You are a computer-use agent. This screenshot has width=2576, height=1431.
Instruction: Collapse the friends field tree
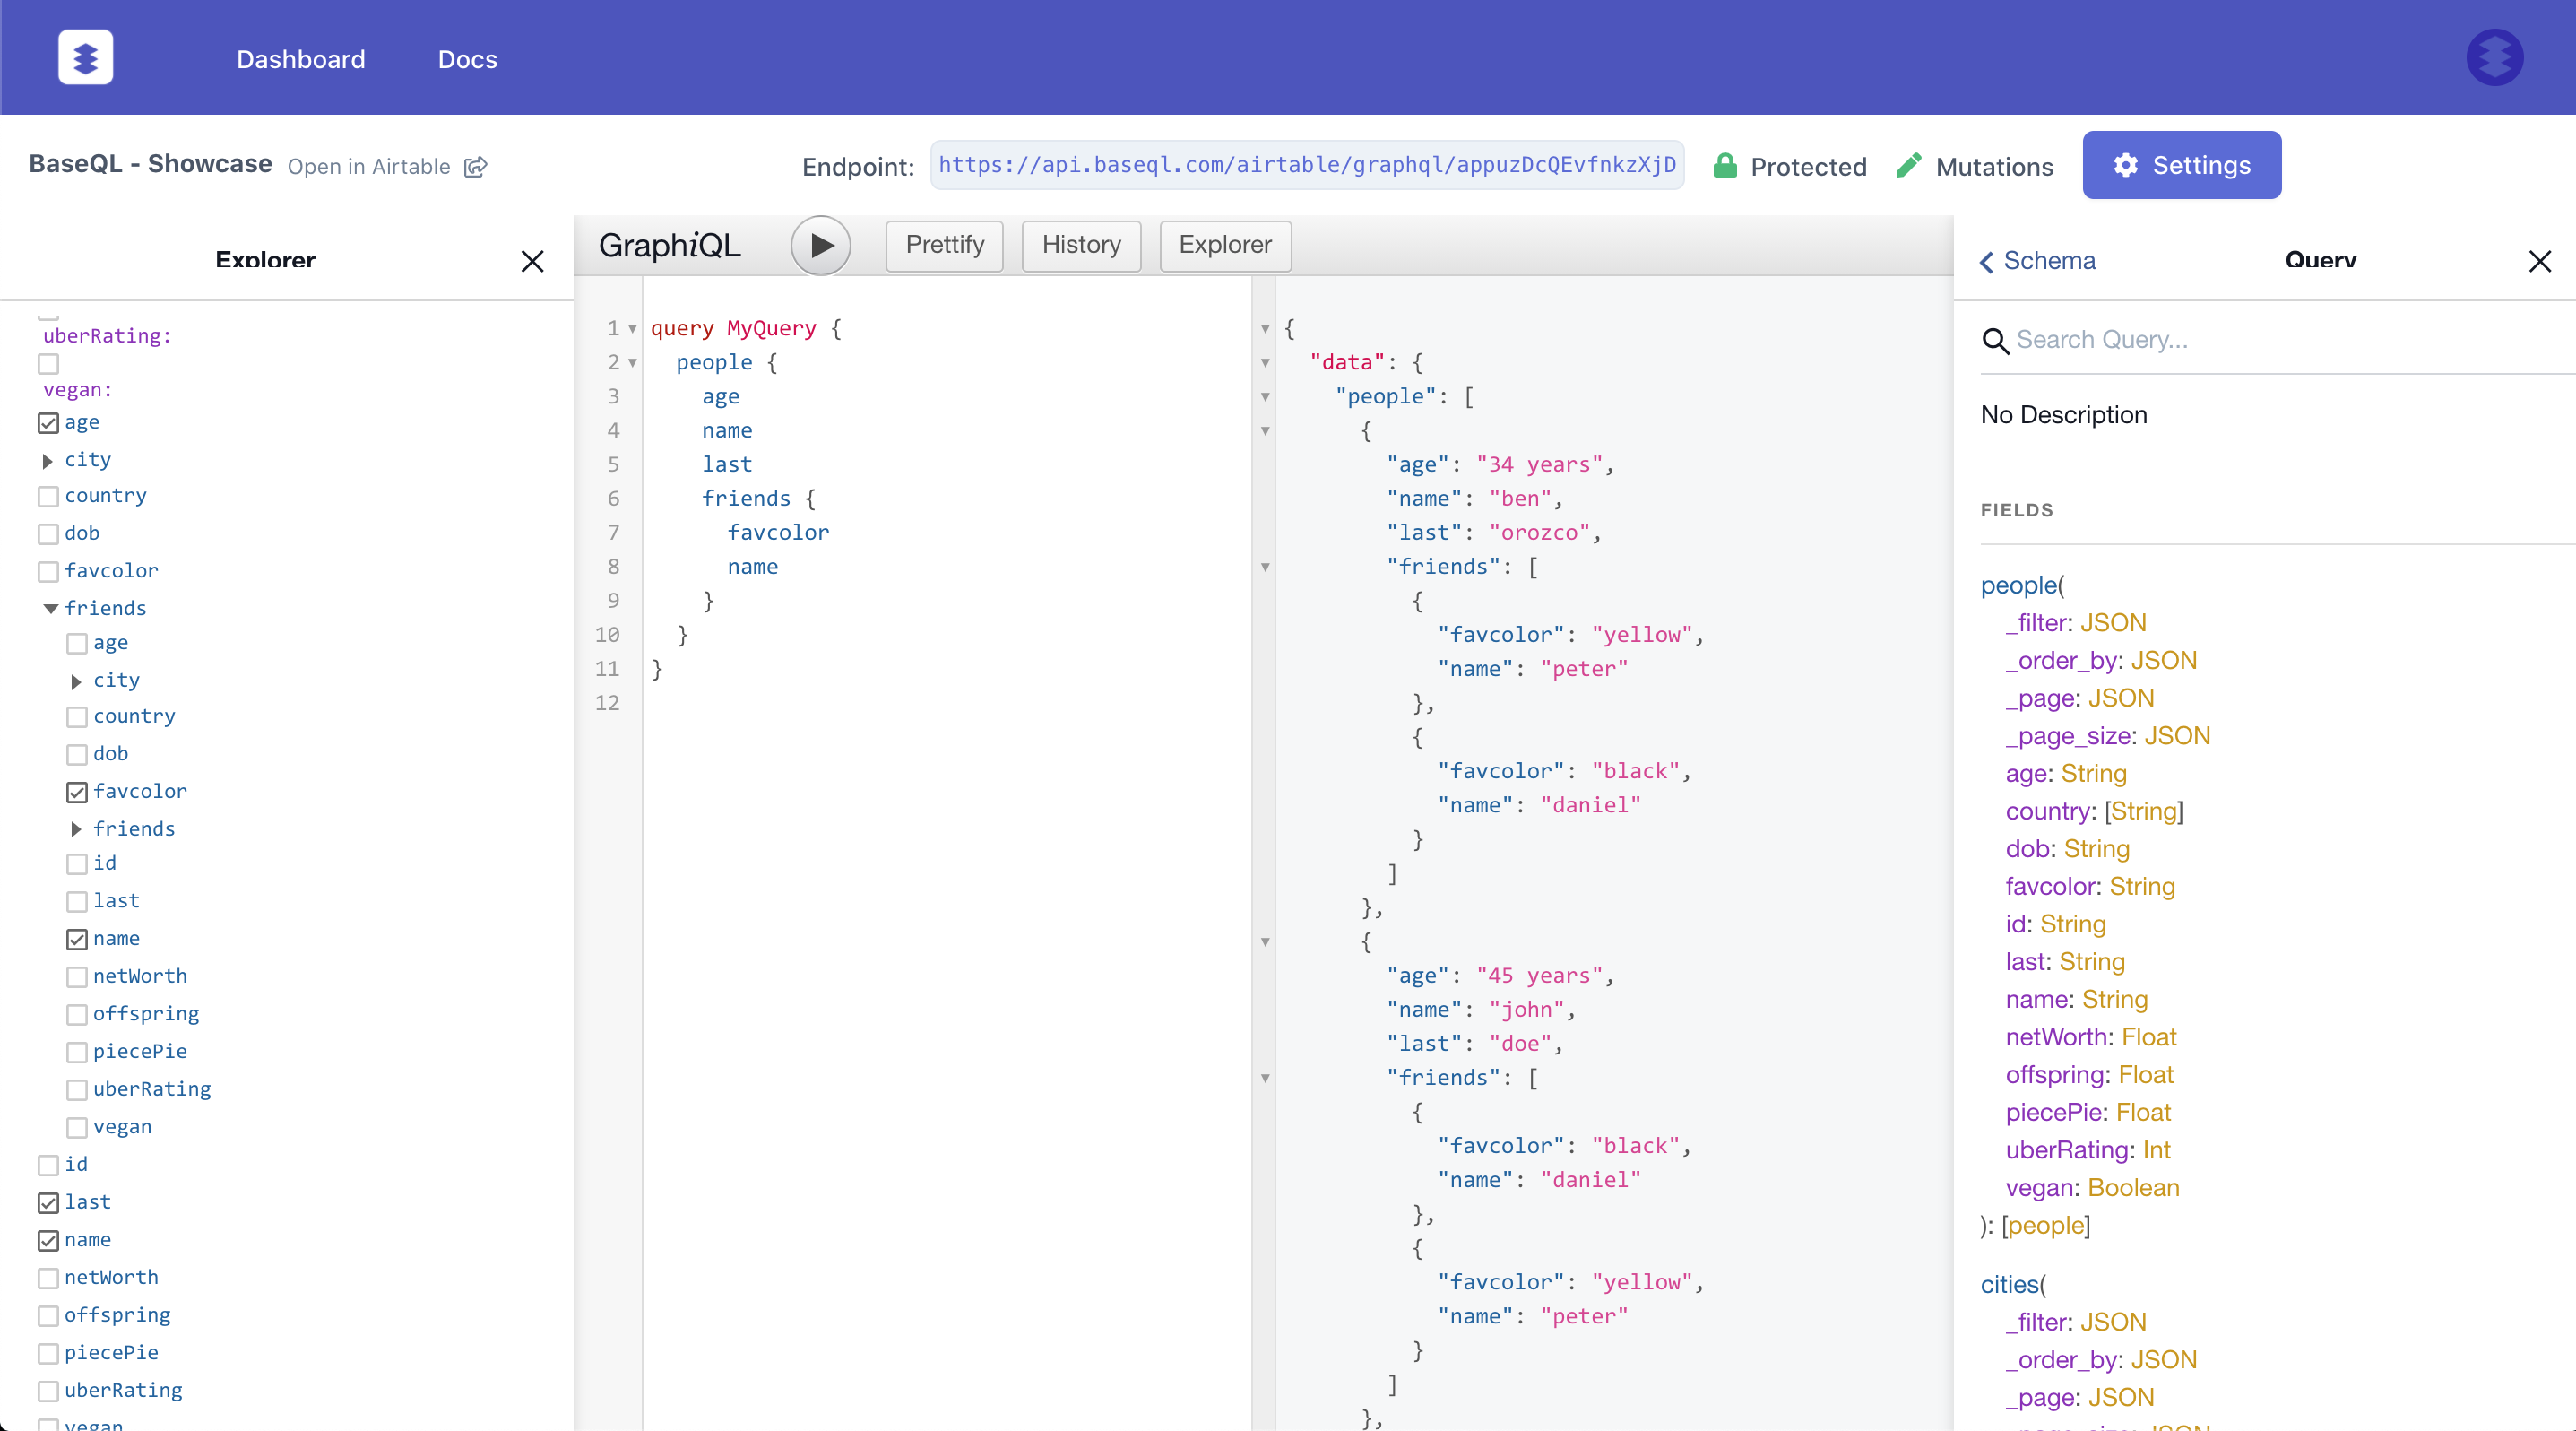50,608
